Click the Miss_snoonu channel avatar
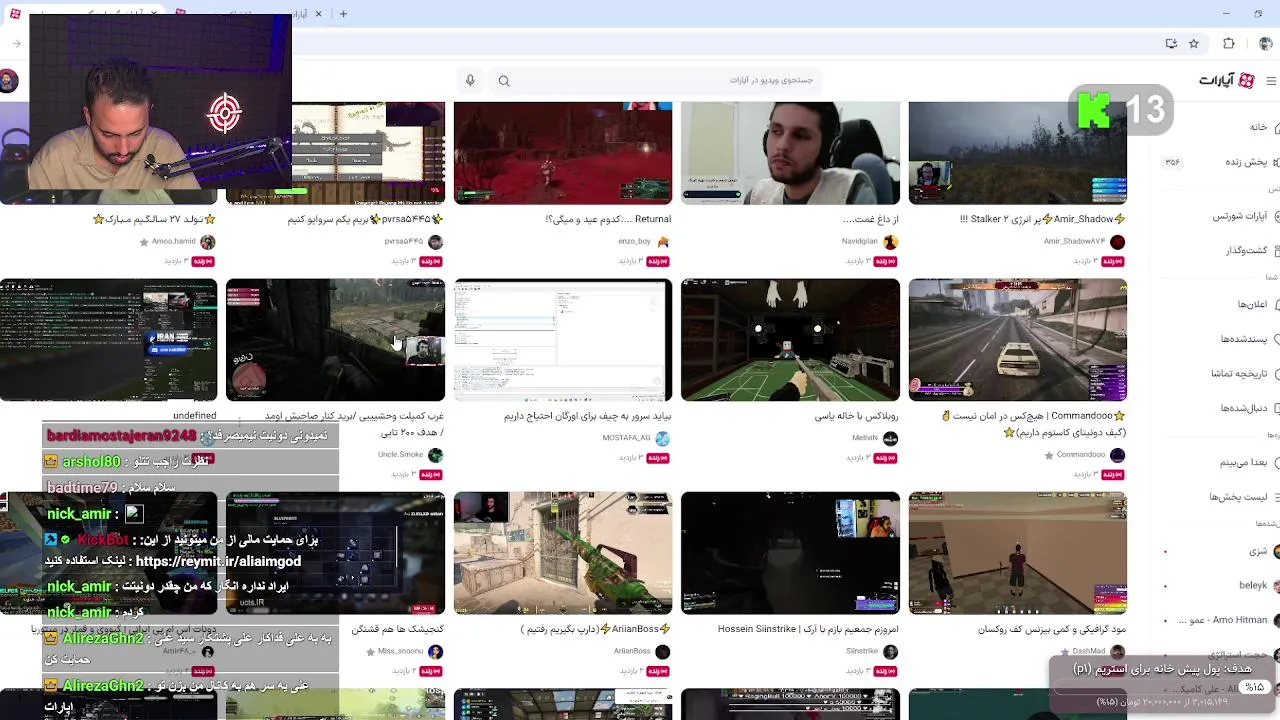Screen dimensions: 1280x720 coord(435,651)
